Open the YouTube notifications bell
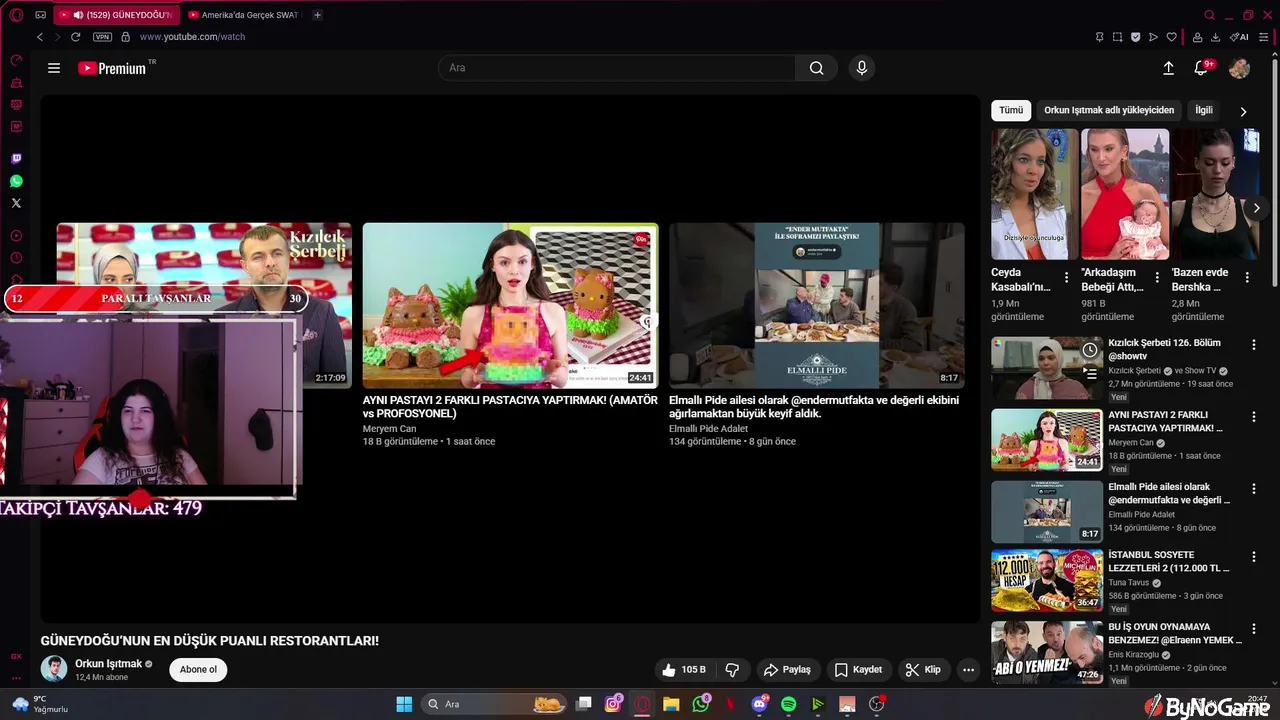The height and width of the screenshot is (720, 1280). 1201,68
